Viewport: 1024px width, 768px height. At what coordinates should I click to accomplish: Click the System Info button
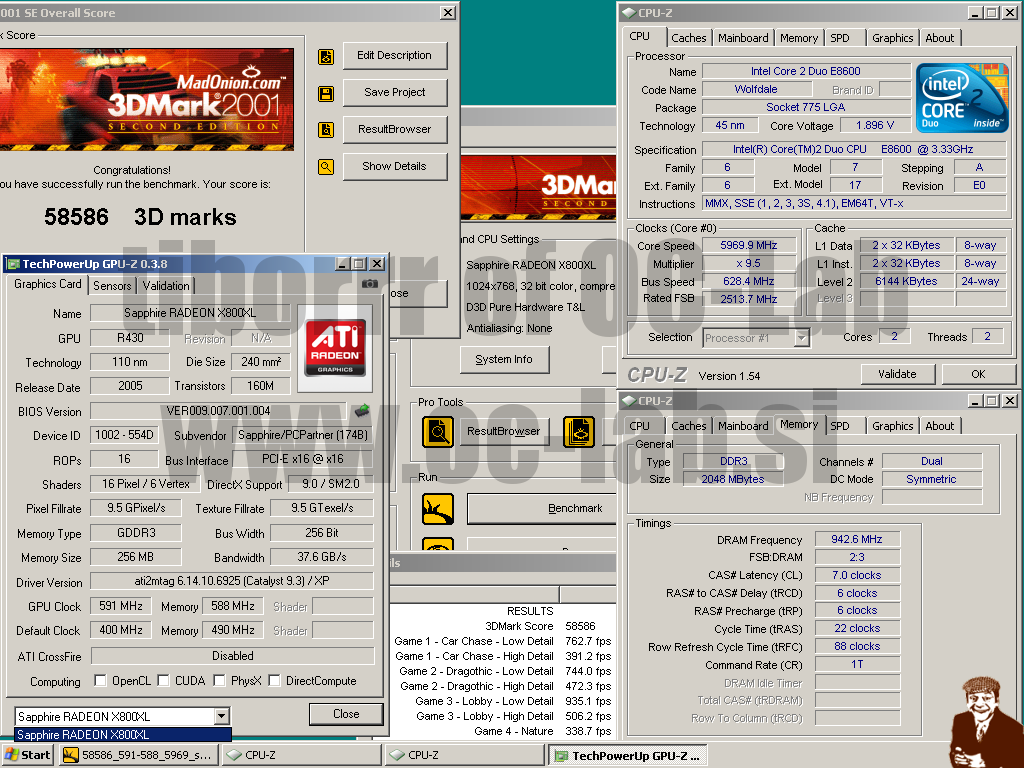(x=504, y=359)
